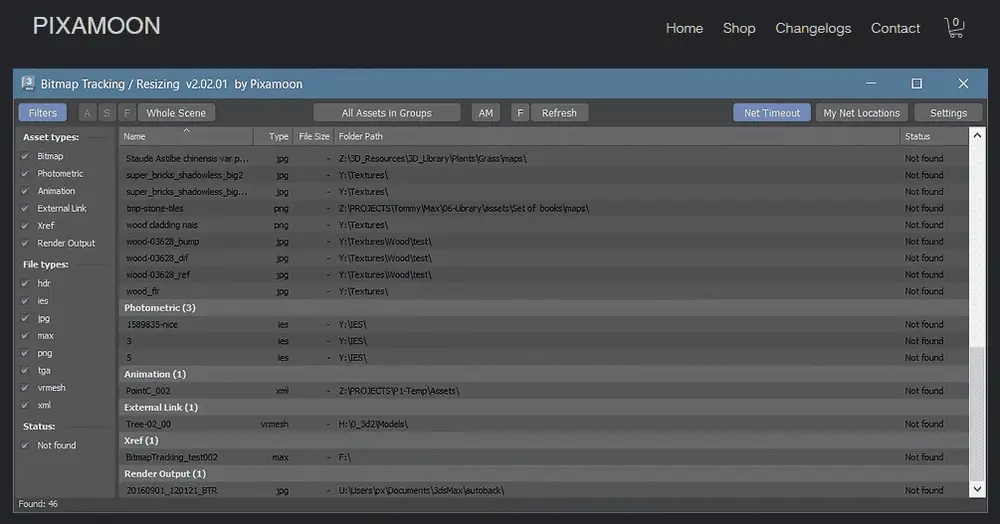Screen dimensions: 1000x524
Task: Toggle the S filter button
Action: (x=107, y=113)
